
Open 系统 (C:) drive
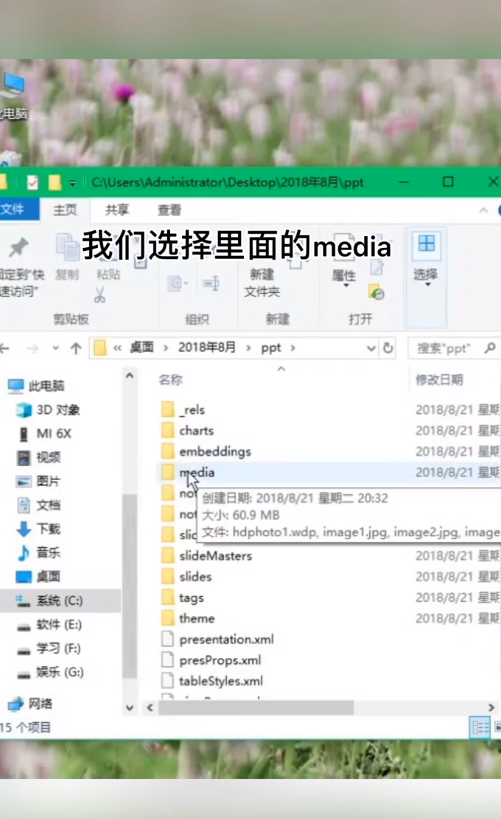click(60, 601)
